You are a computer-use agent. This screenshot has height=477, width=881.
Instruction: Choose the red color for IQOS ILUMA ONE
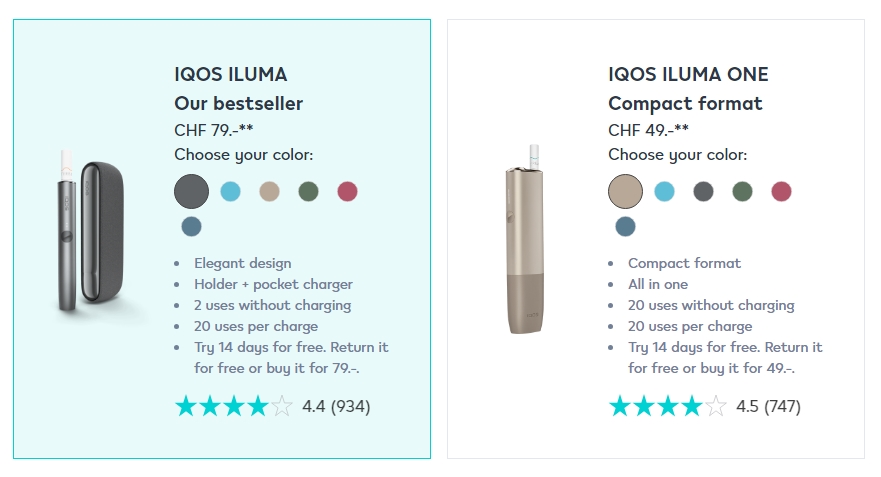(781, 192)
